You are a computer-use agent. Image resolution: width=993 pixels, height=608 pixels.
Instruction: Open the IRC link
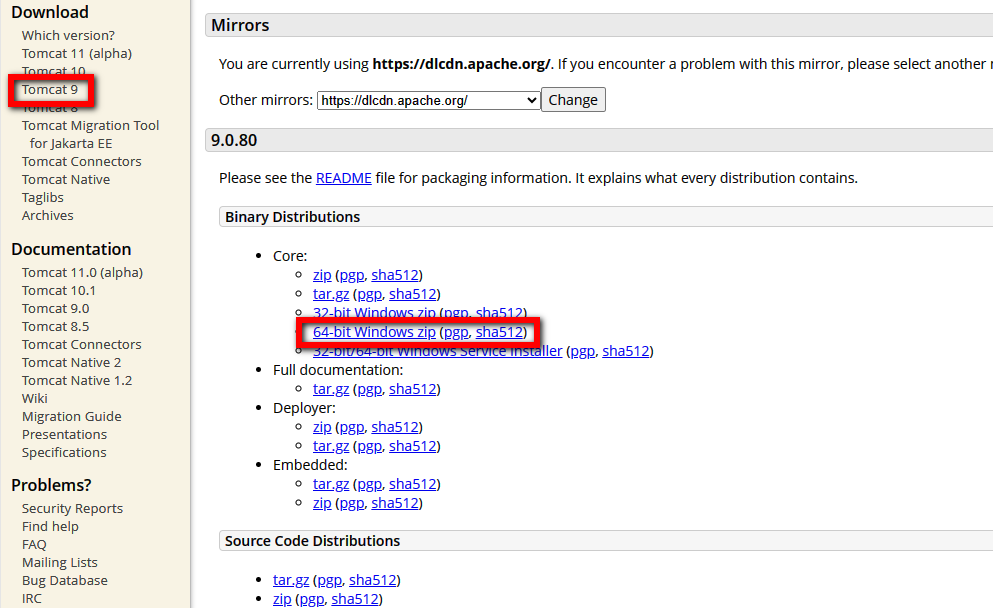click(x=32, y=598)
